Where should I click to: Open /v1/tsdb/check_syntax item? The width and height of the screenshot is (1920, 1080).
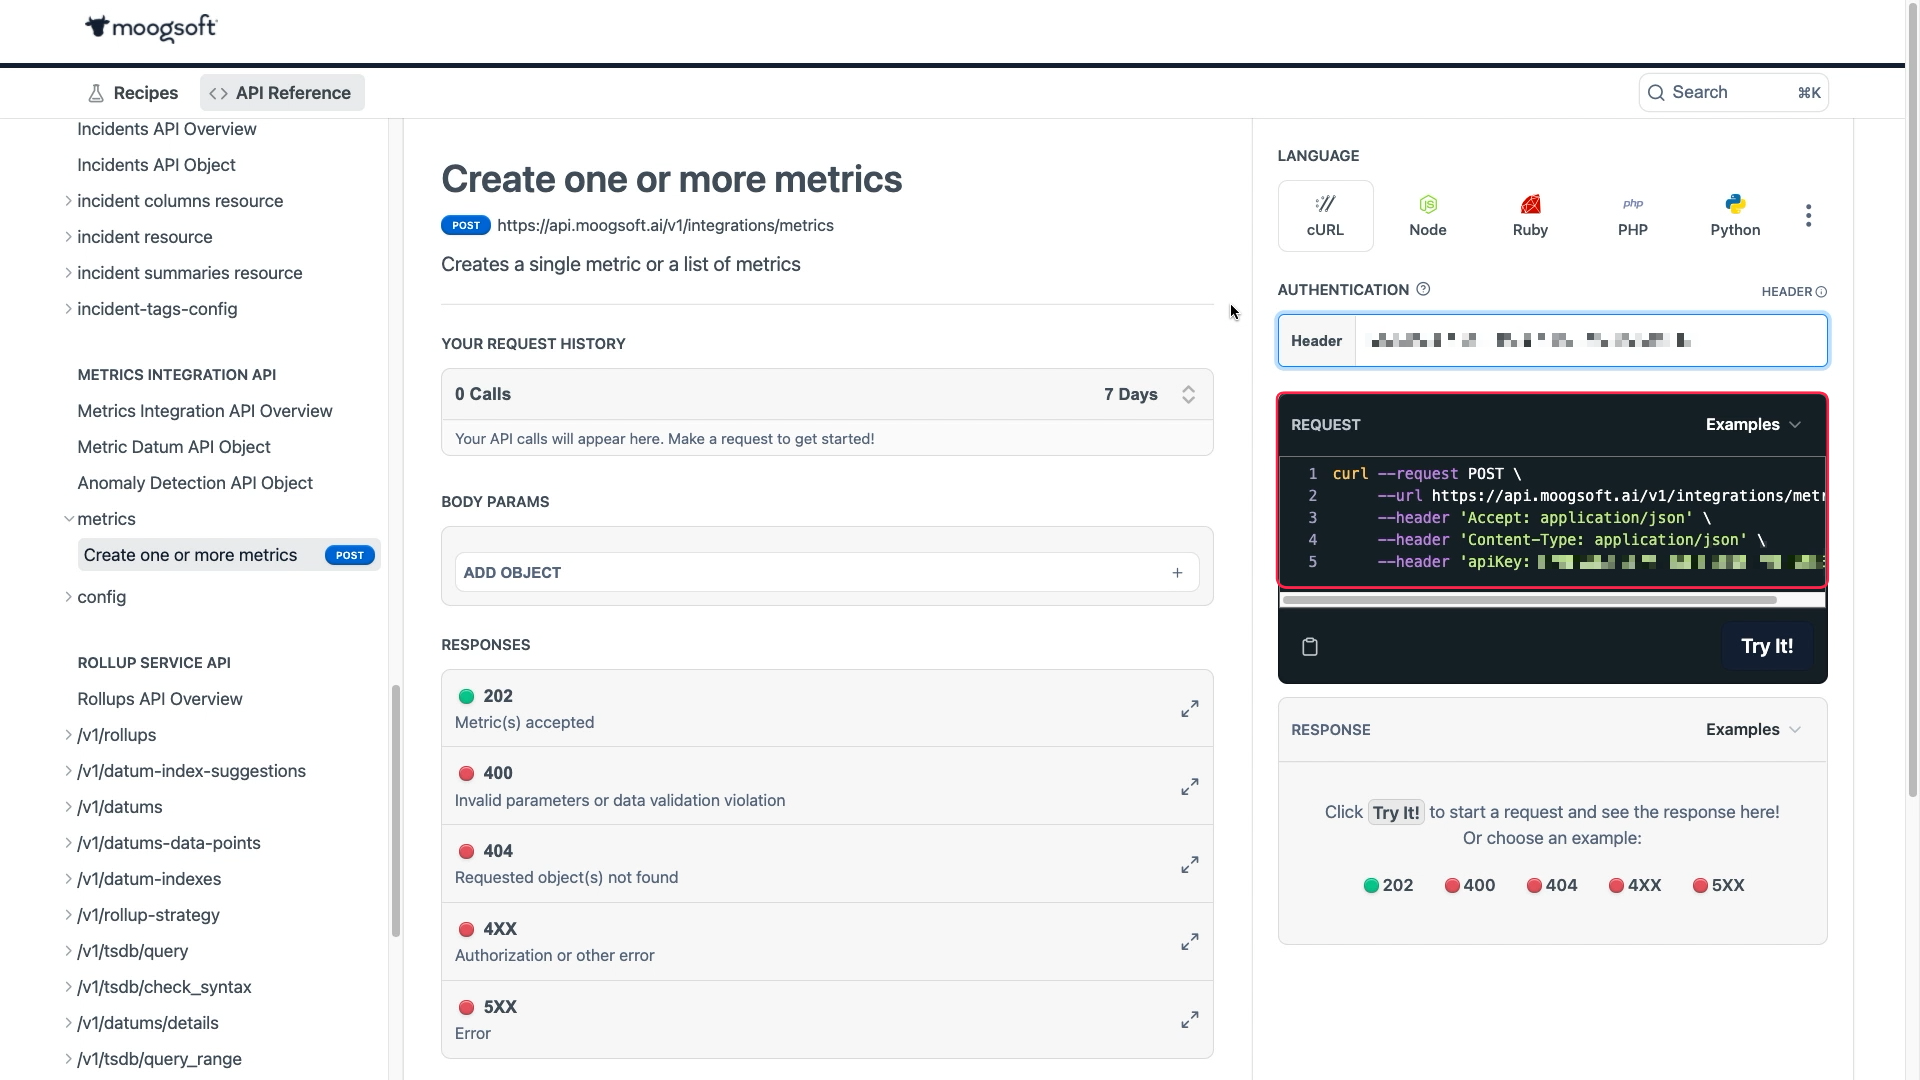click(x=164, y=987)
